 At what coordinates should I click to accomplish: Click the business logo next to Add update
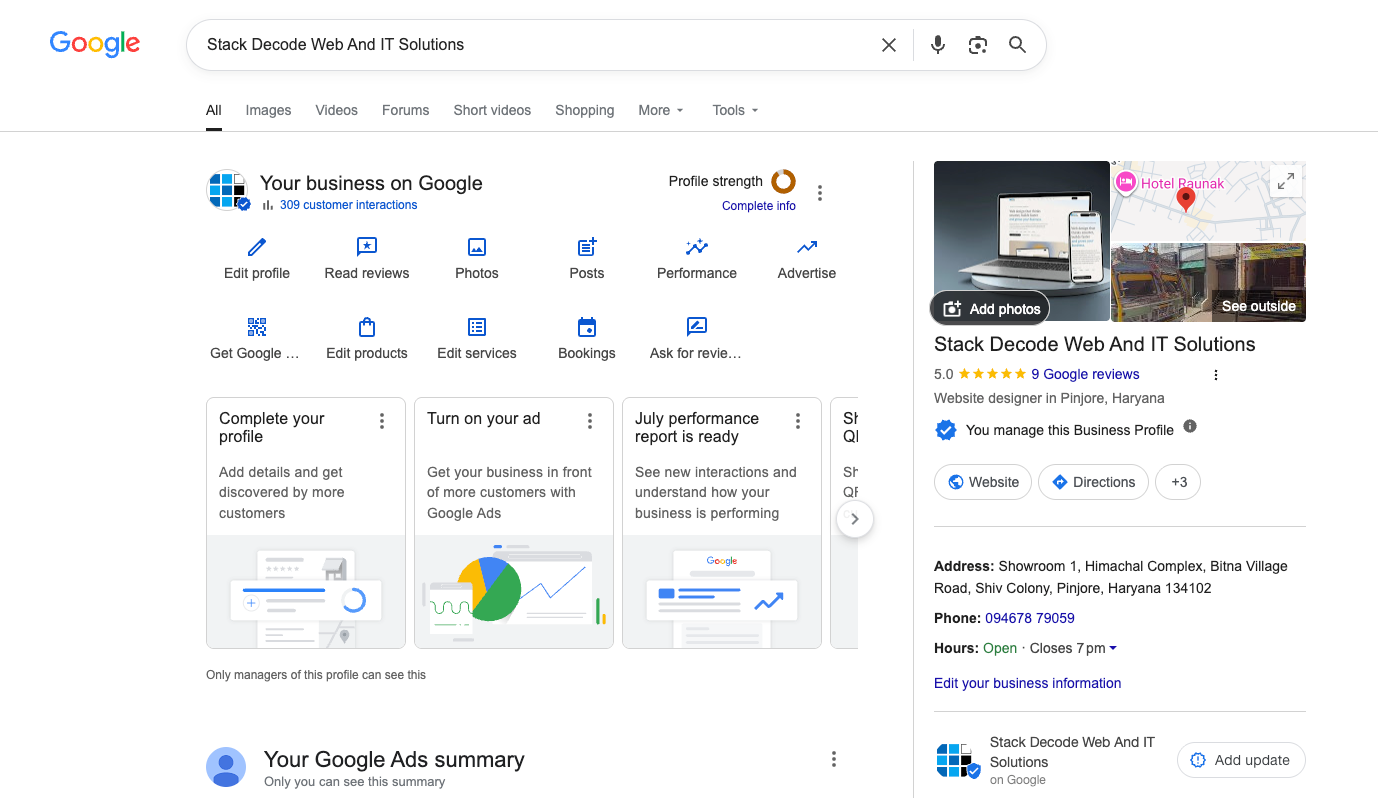958,760
